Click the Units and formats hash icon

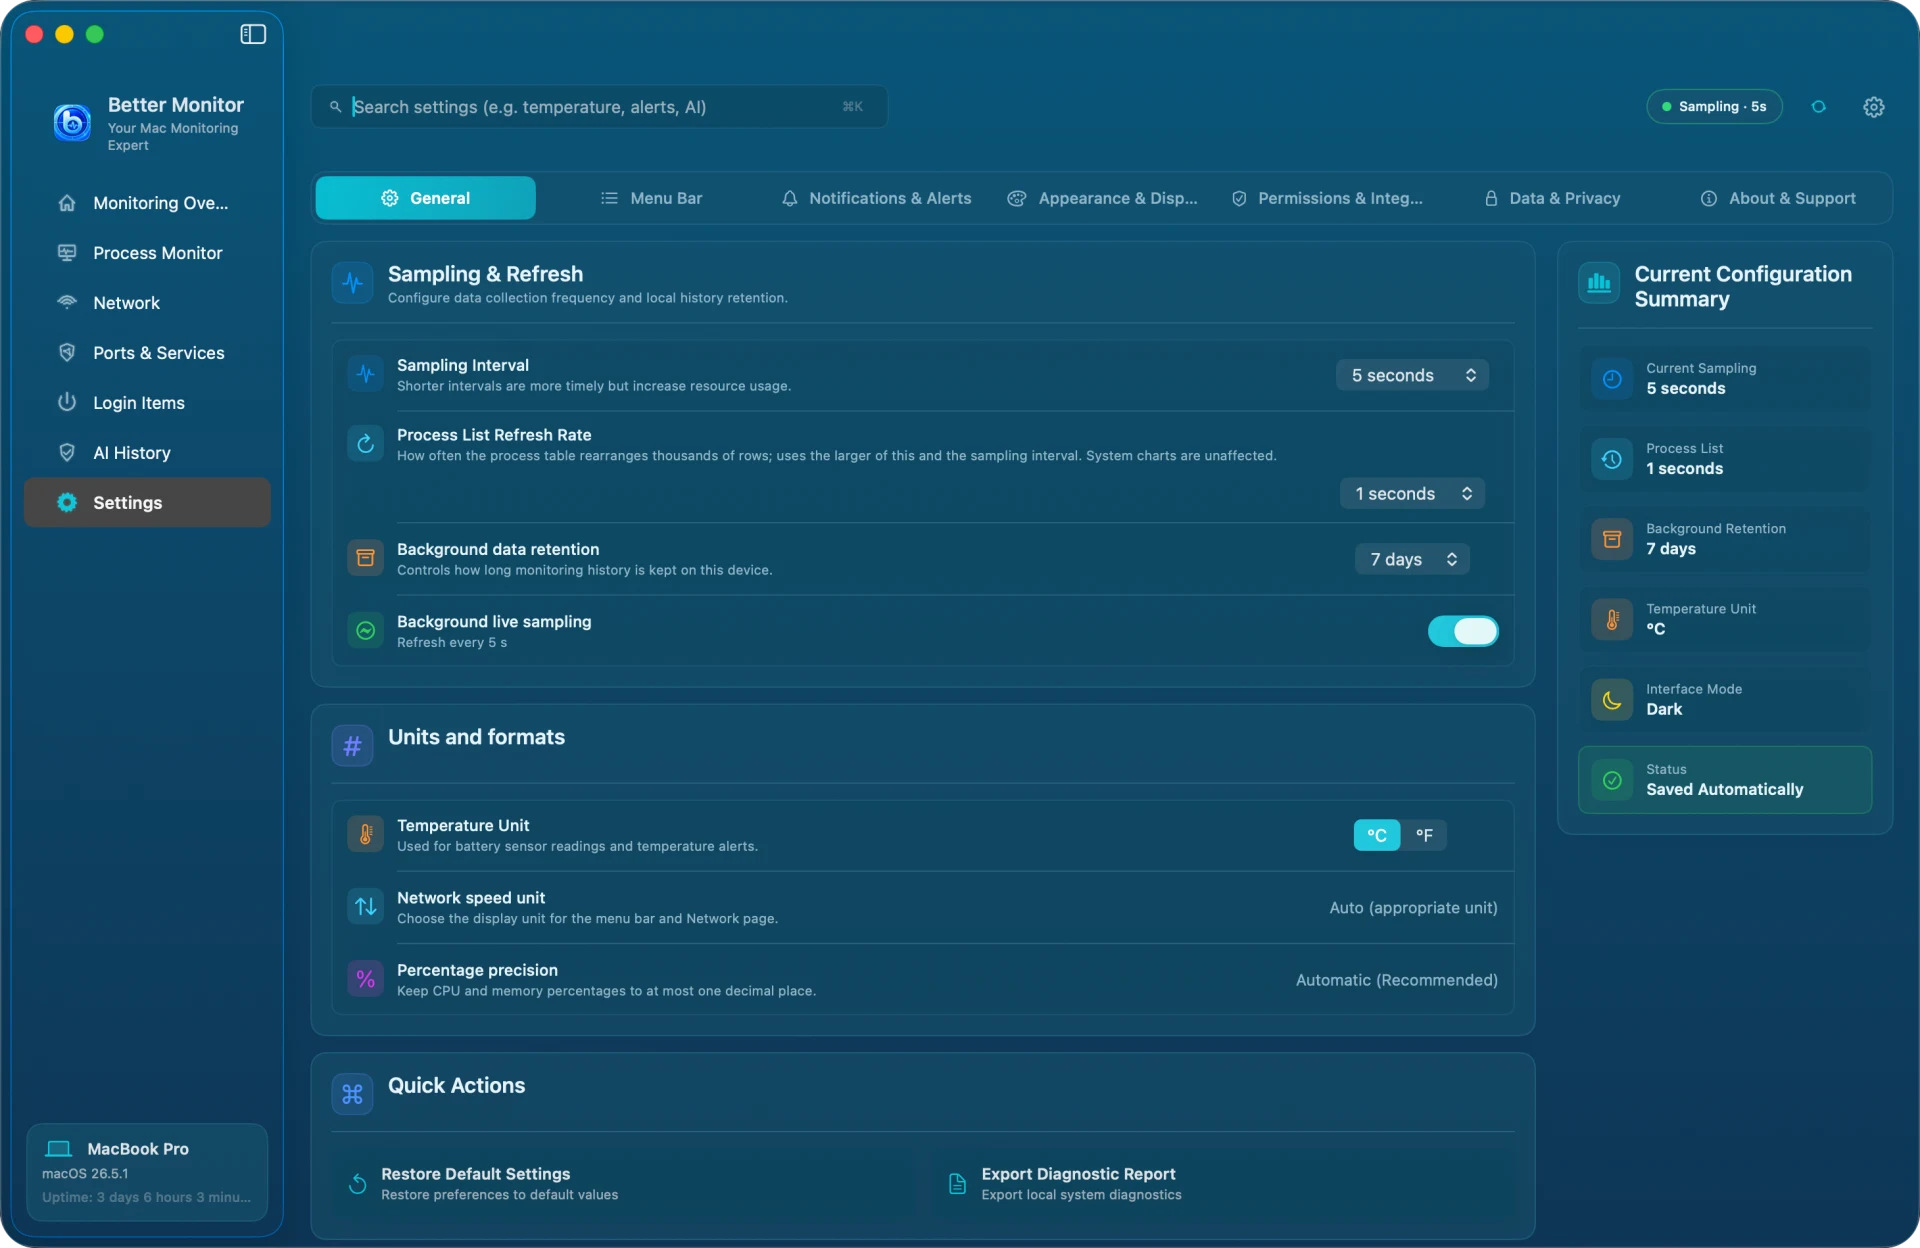coord(352,746)
